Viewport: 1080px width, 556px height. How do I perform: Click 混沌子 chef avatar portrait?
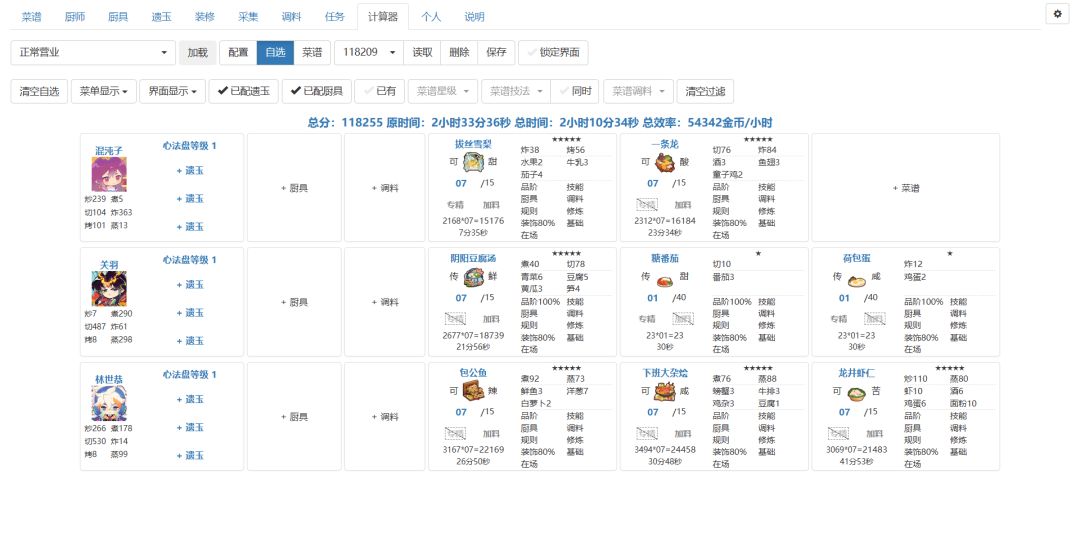click(x=109, y=174)
